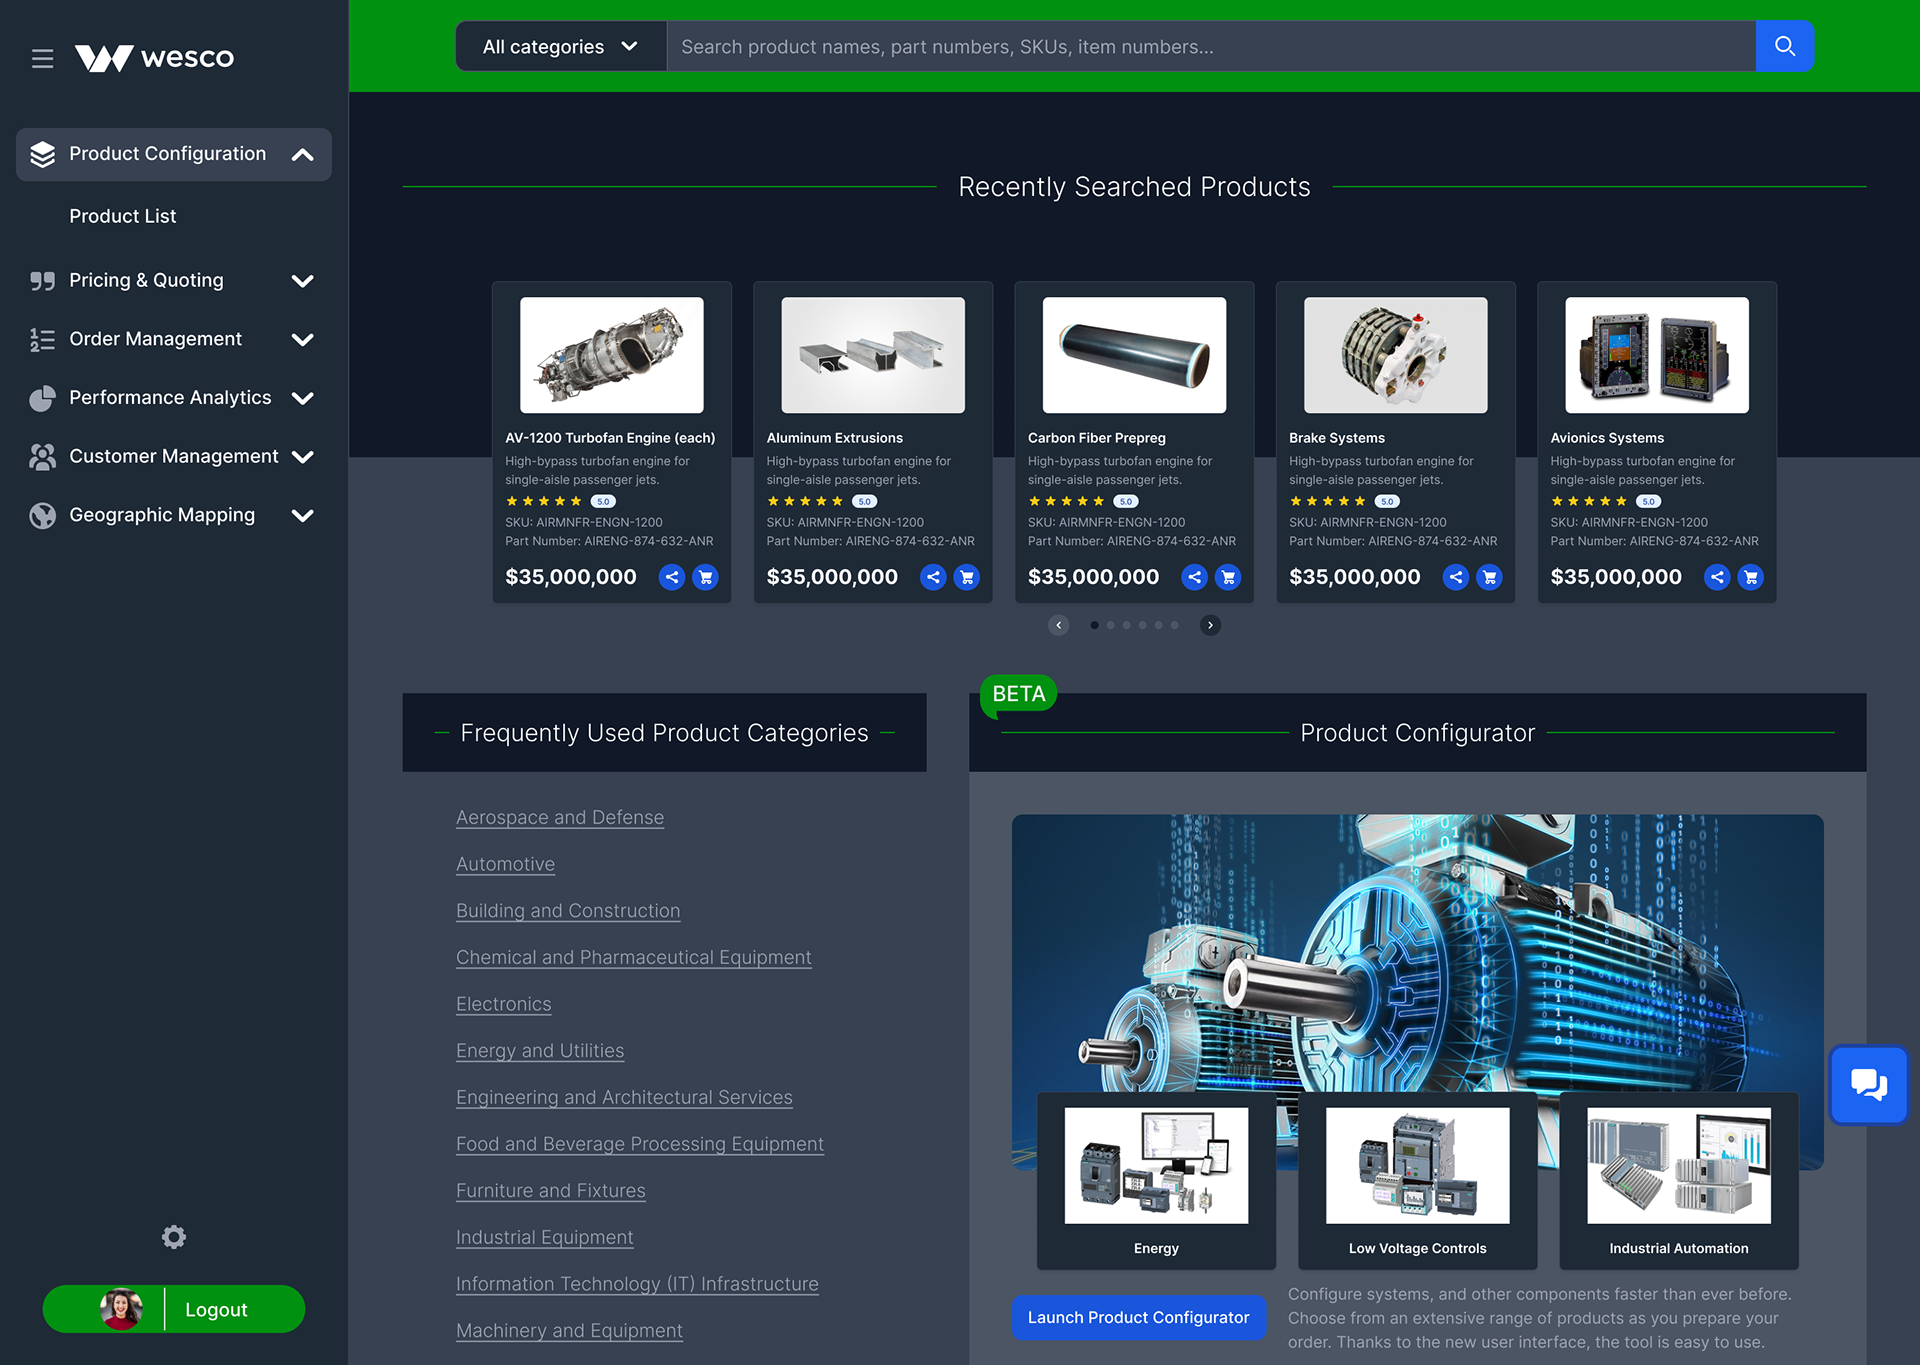Open Aerospace and Defense category link
The width and height of the screenshot is (1920, 1365).
560,817
